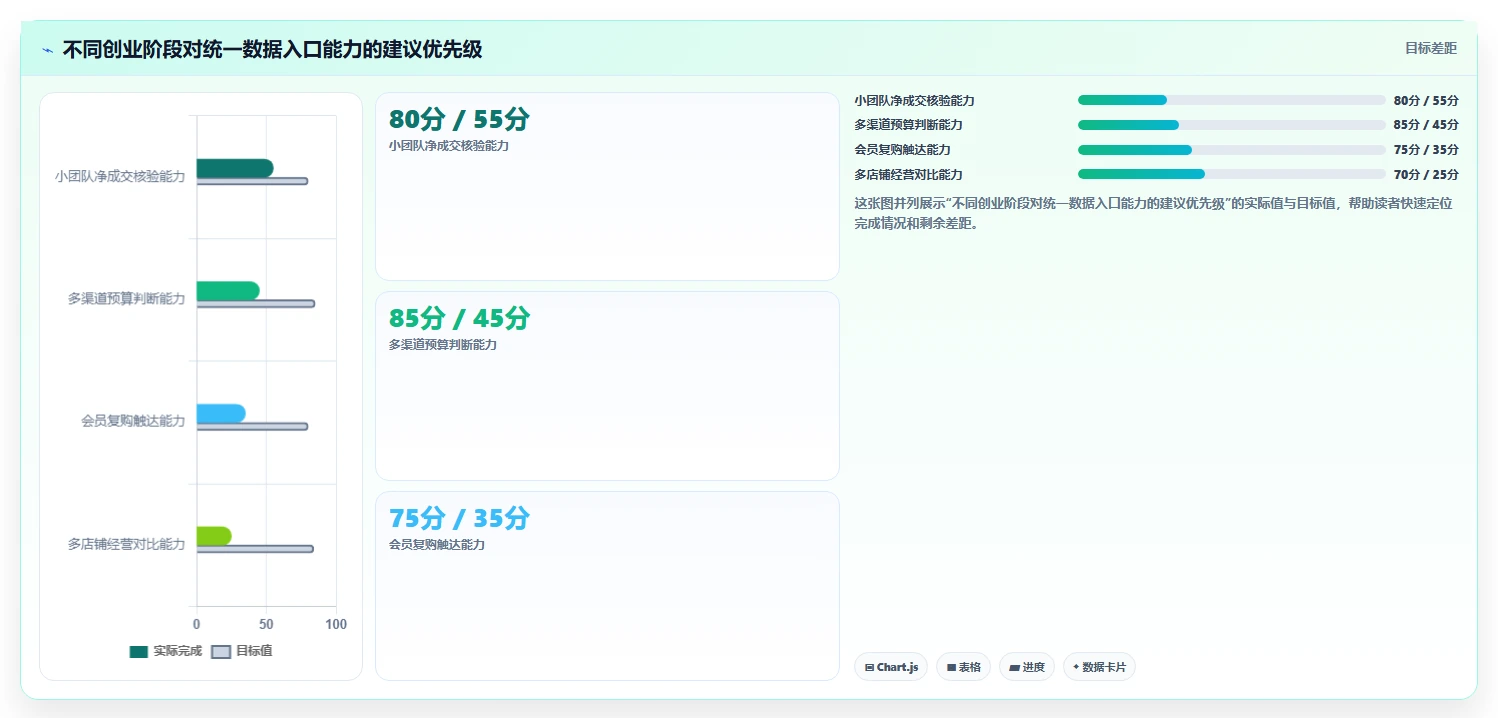This screenshot has height=718, width=1498.
Task: Click the blue 会员复购触达能力 actual bar
Action: point(221,413)
